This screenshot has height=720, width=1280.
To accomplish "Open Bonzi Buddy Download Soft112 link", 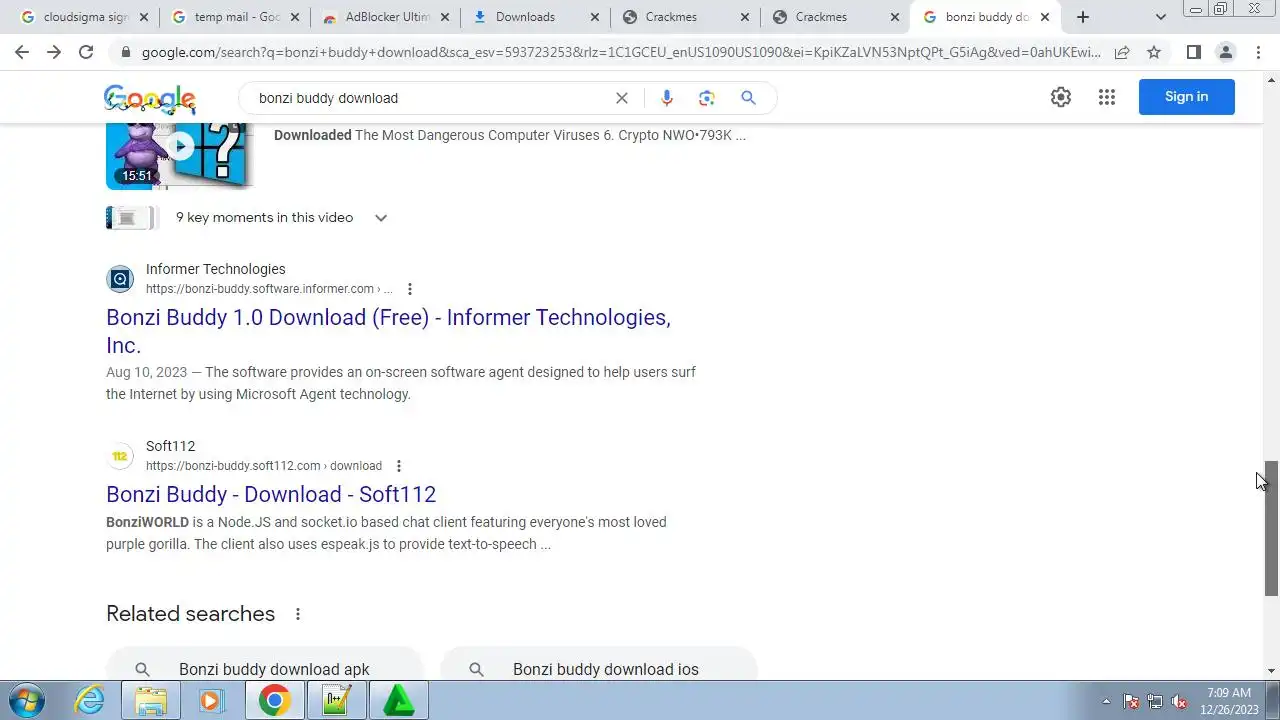I will 271,494.
